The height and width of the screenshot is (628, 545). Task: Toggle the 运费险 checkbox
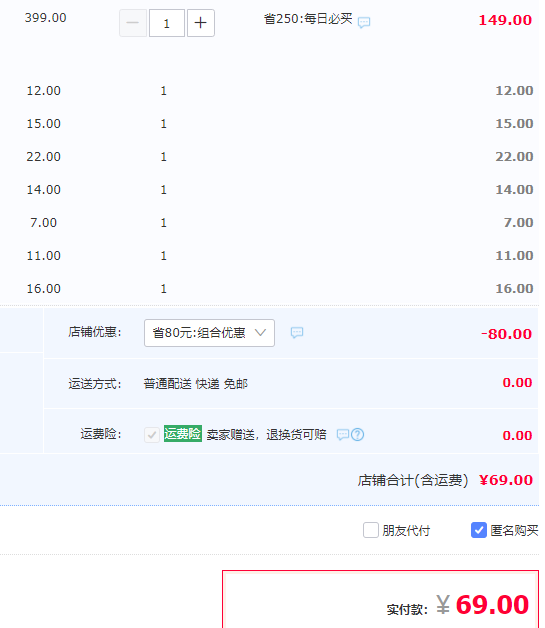pyautogui.click(x=152, y=435)
